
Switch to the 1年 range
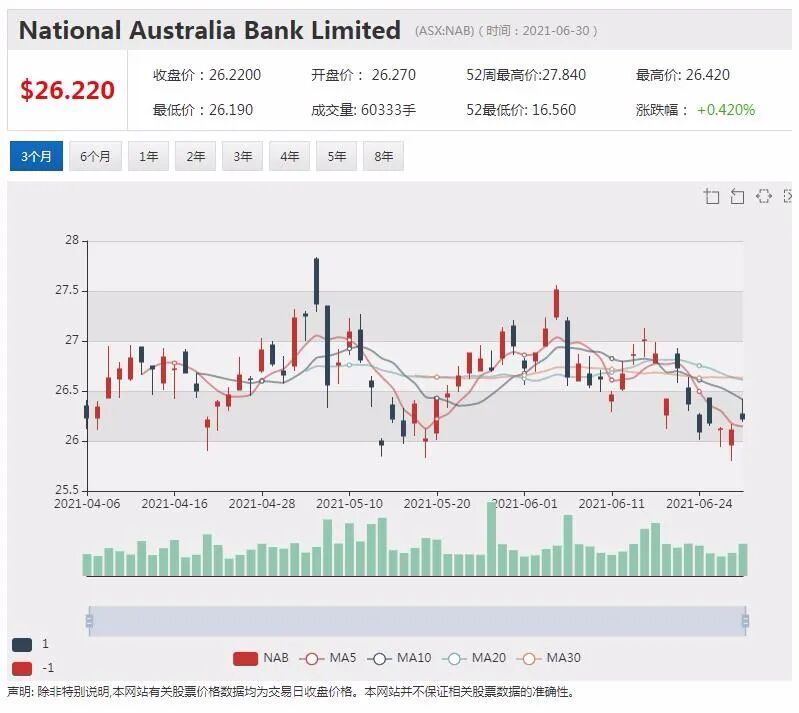pyautogui.click(x=148, y=156)
